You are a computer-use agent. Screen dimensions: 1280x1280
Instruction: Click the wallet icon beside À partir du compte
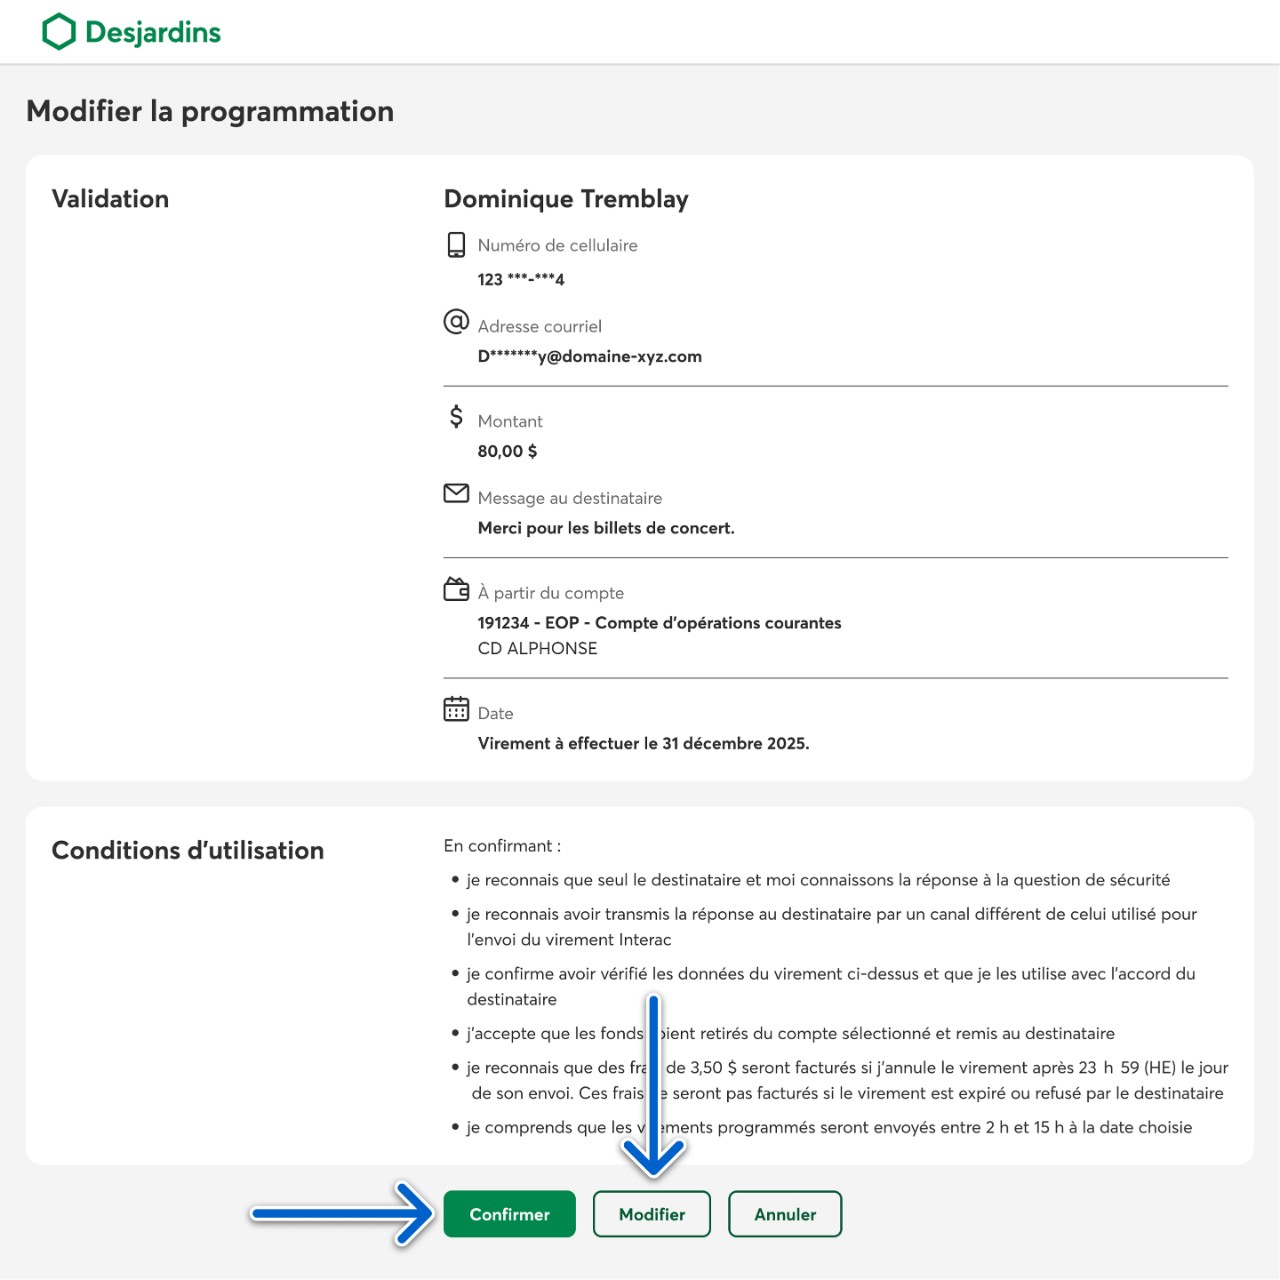click(456, 589)
